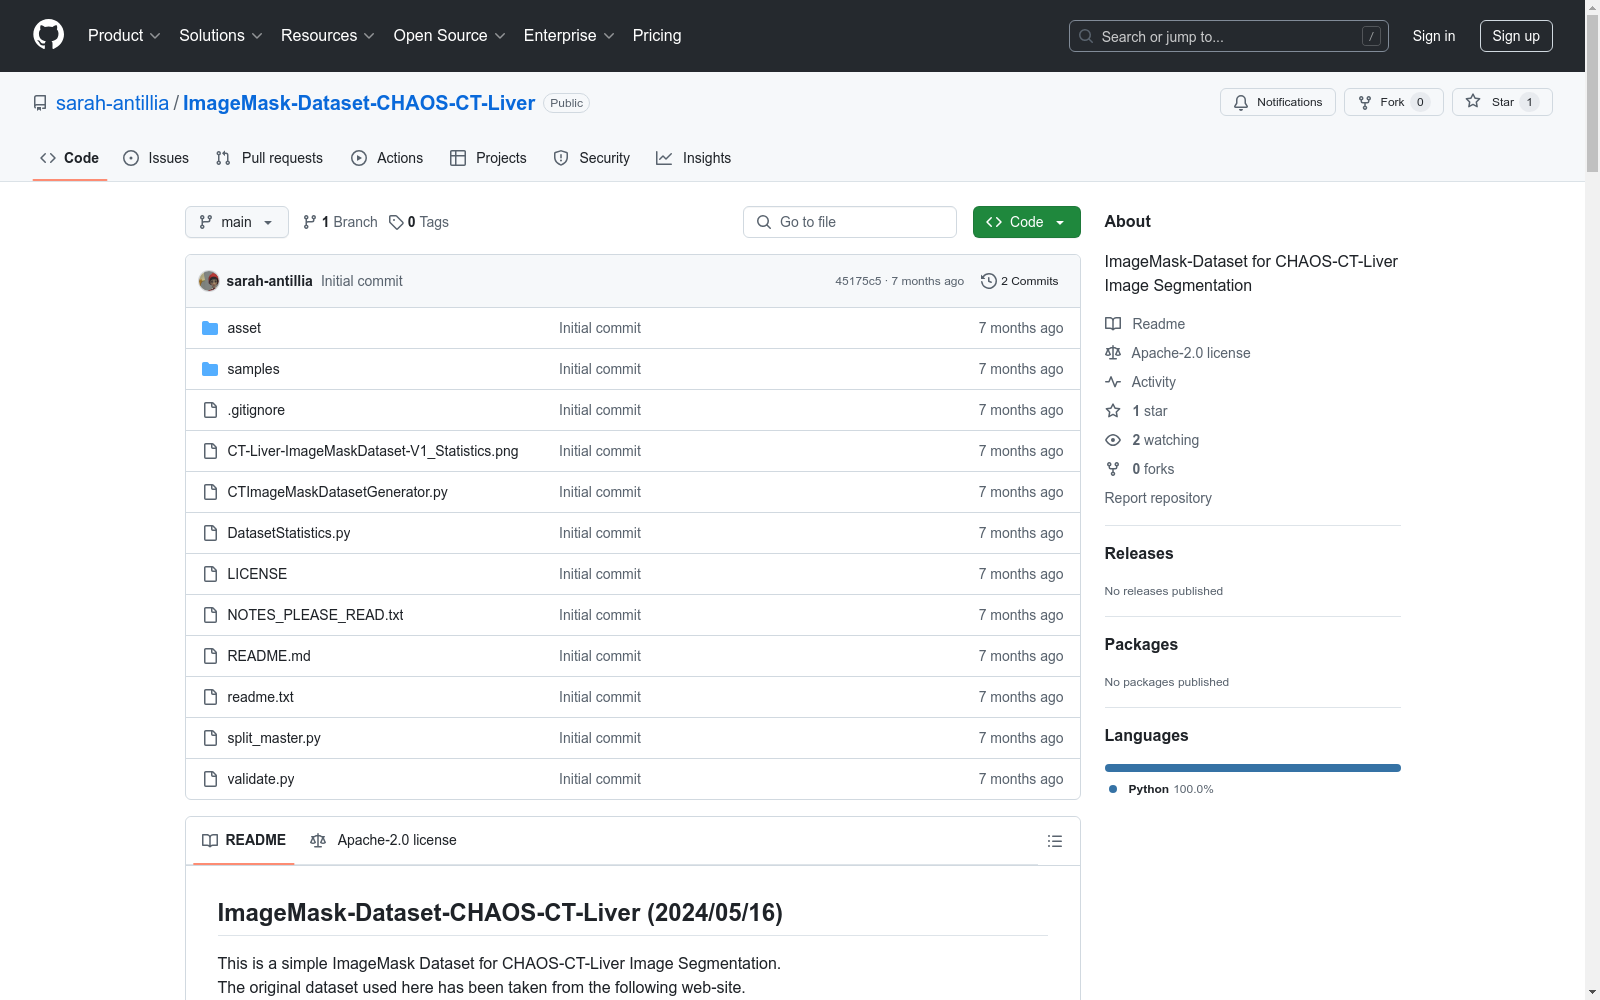The image size is (1600, 1000).
Task: Switch to the Pull requests tab
Action: pyautogui.click(x=269, y=158)
